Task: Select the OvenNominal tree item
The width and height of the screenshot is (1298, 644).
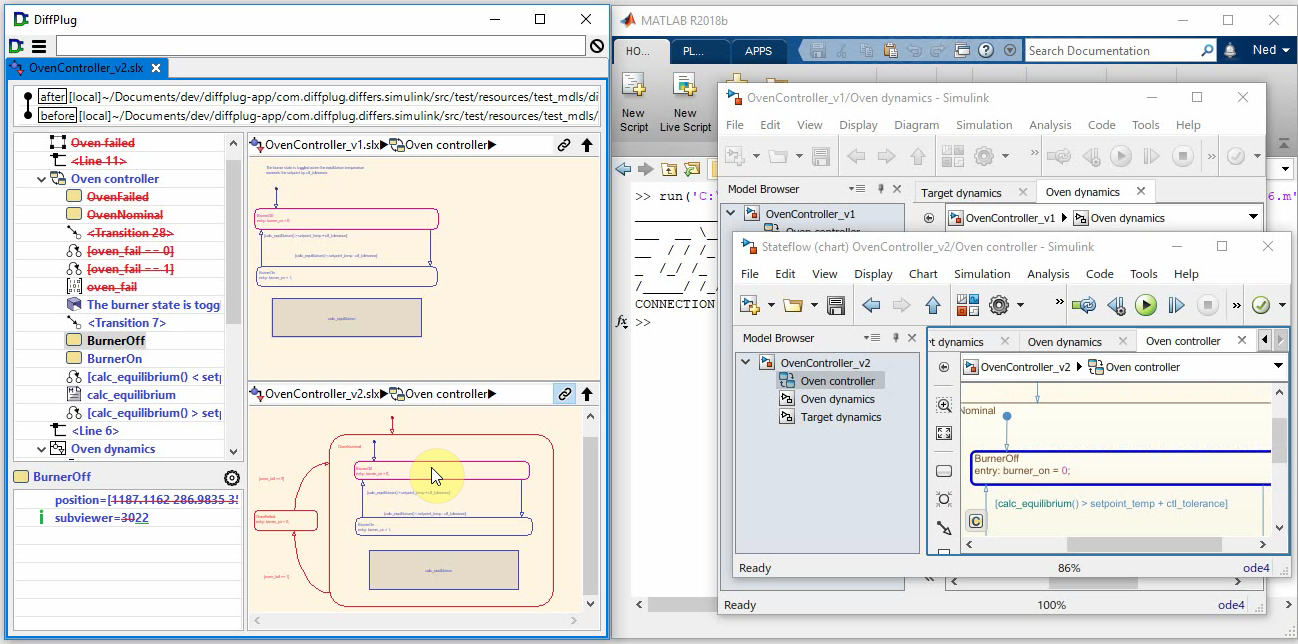Action: (x=125, y=215)
